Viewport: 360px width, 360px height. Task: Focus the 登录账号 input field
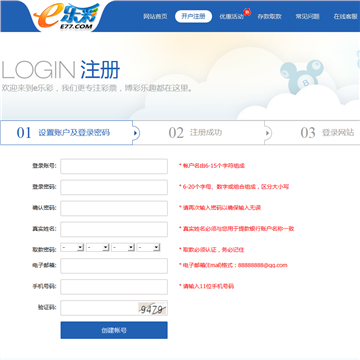[x=114, y=166]
